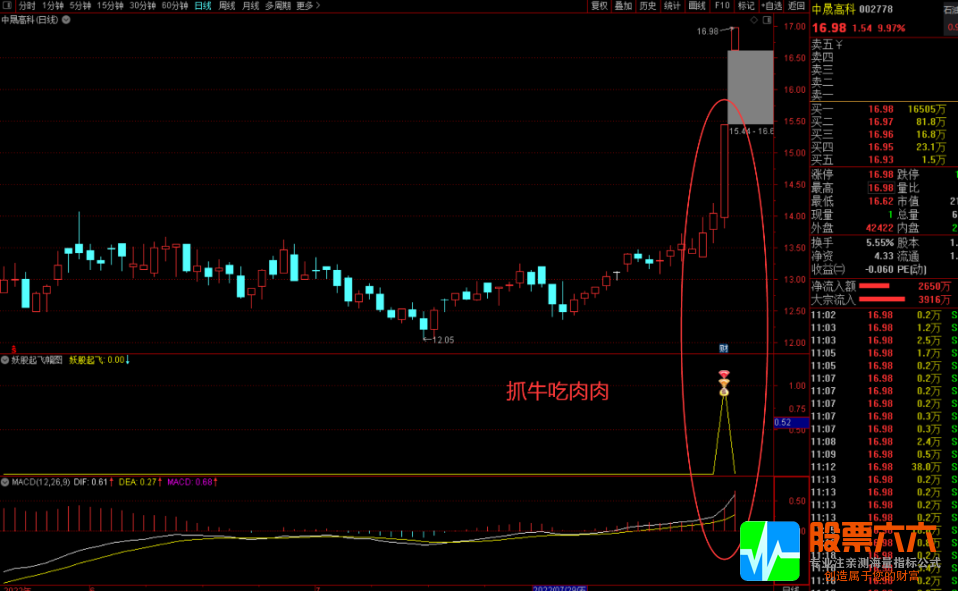Viewport: 958px width, 591px height.
Task: Click the green 股票六六 logo icon
Action: coord(769,550)
